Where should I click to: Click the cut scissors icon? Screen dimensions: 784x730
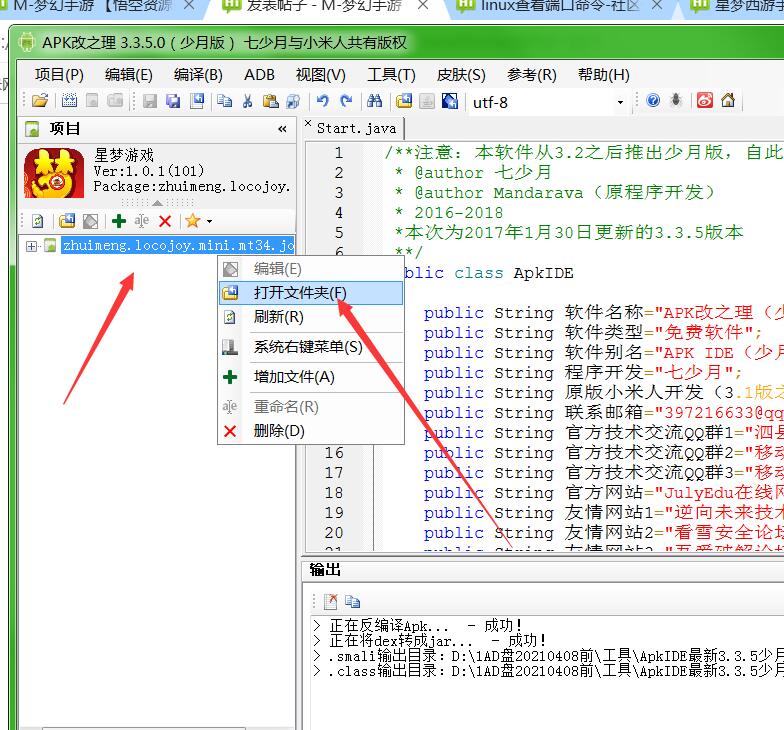tap(248, 101)
